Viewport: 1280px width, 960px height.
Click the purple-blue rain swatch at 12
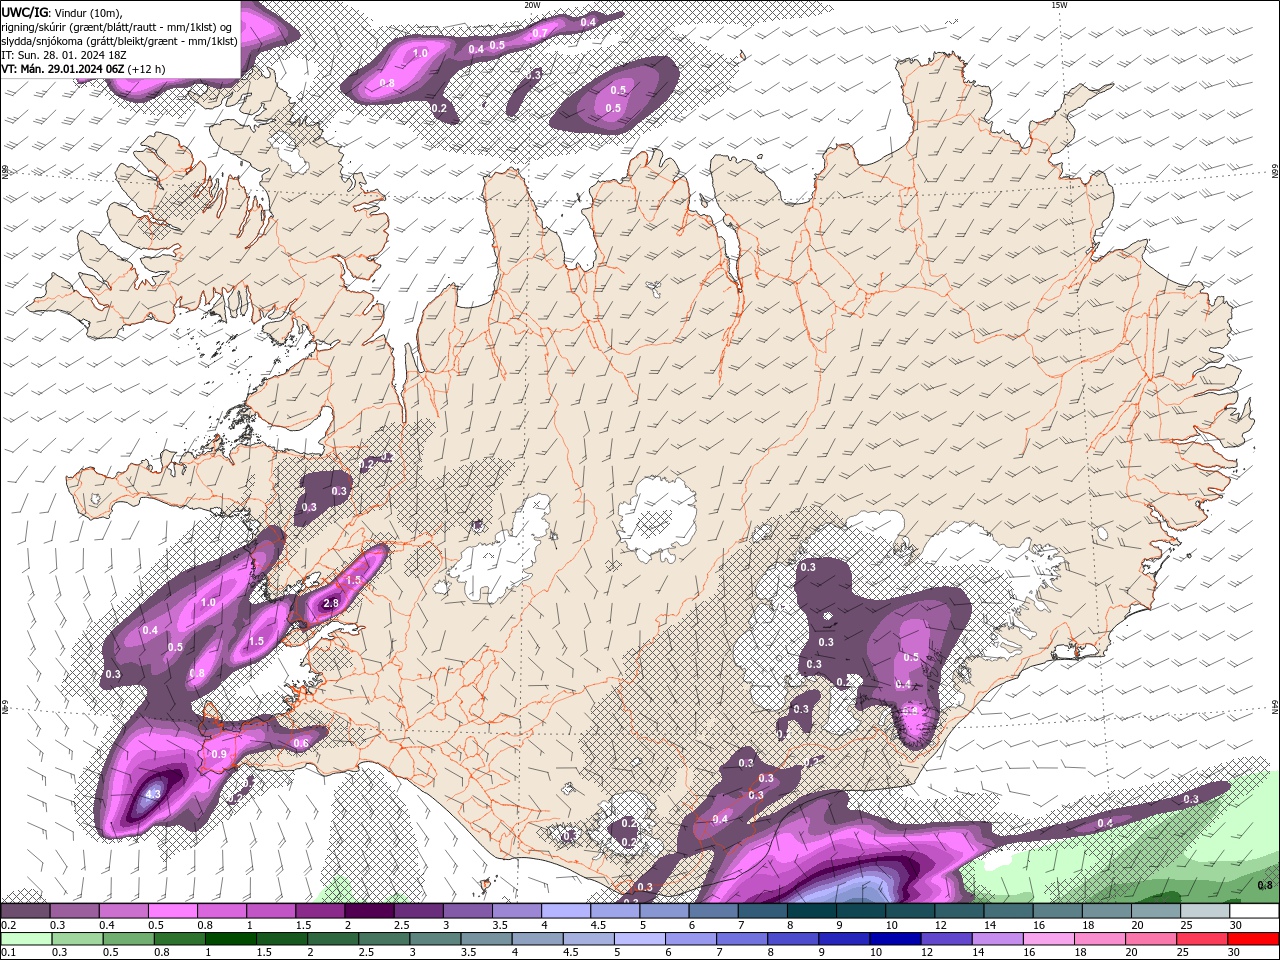[x=946, y=939]
